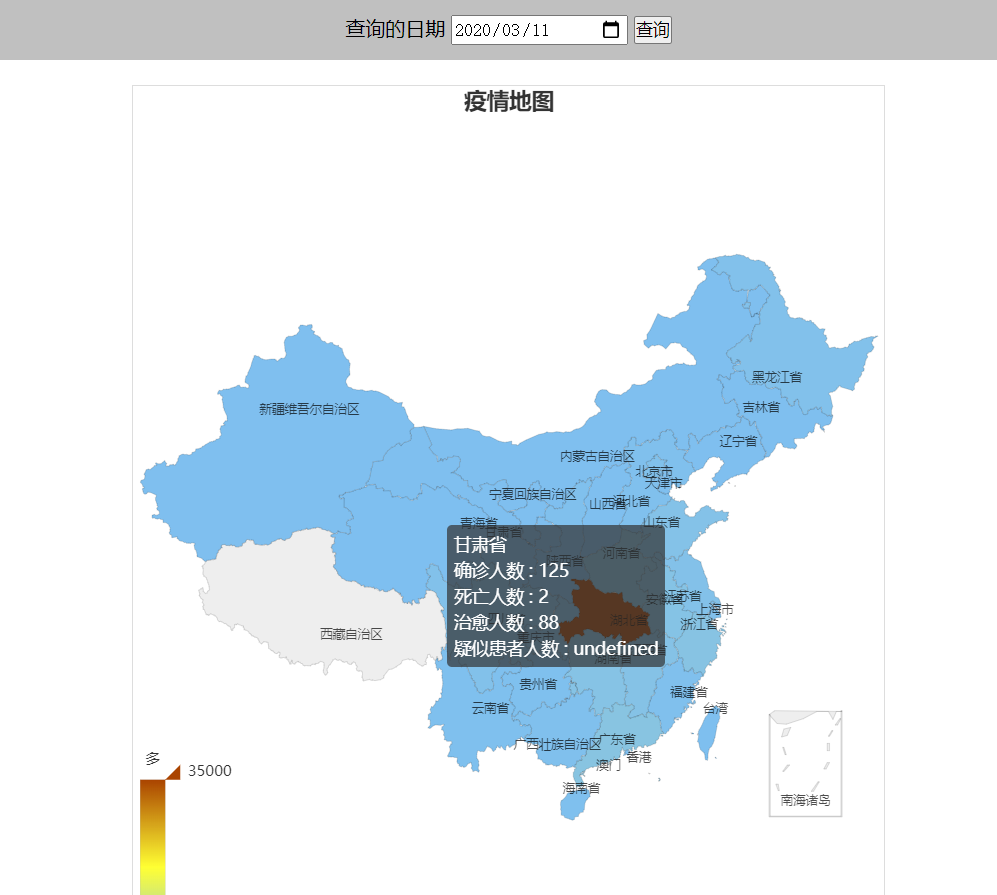Click the 广东省 label

618,739
